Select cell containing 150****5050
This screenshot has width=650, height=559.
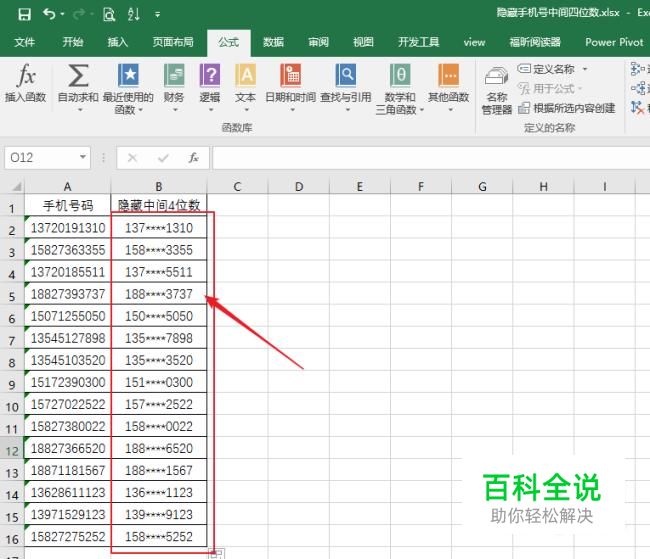point(159,316)
